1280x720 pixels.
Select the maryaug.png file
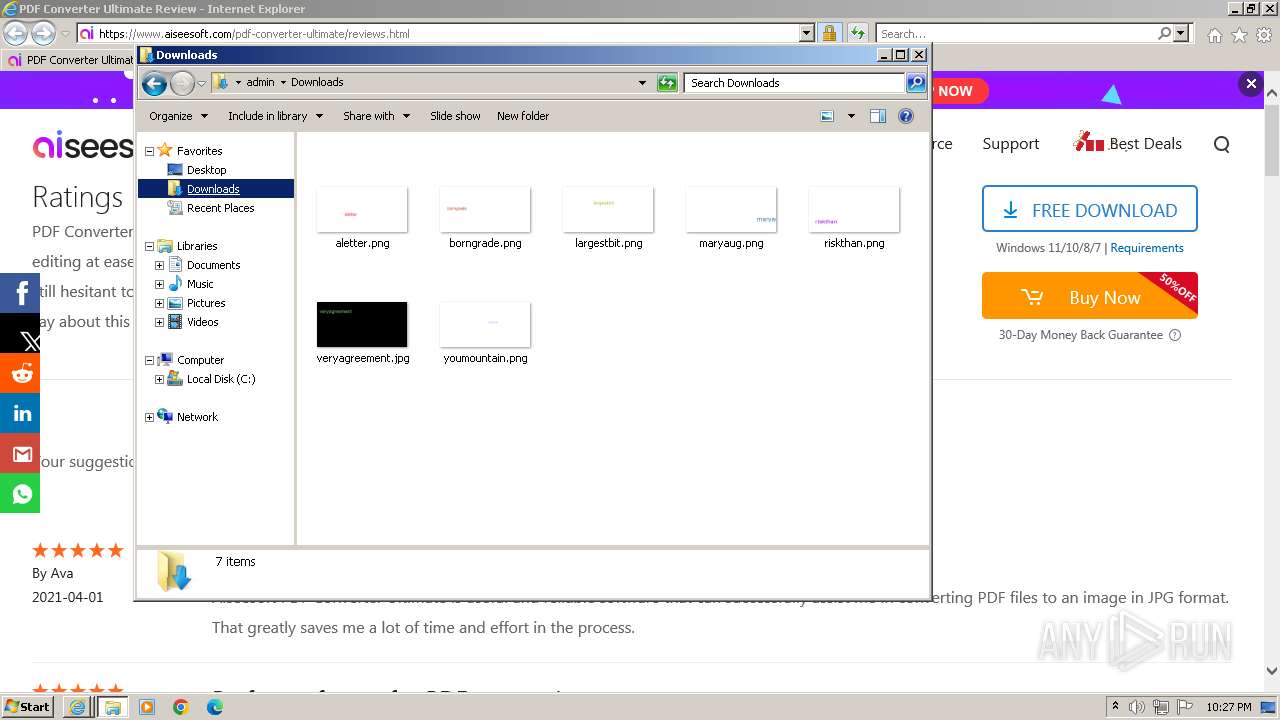click(731, 217)
